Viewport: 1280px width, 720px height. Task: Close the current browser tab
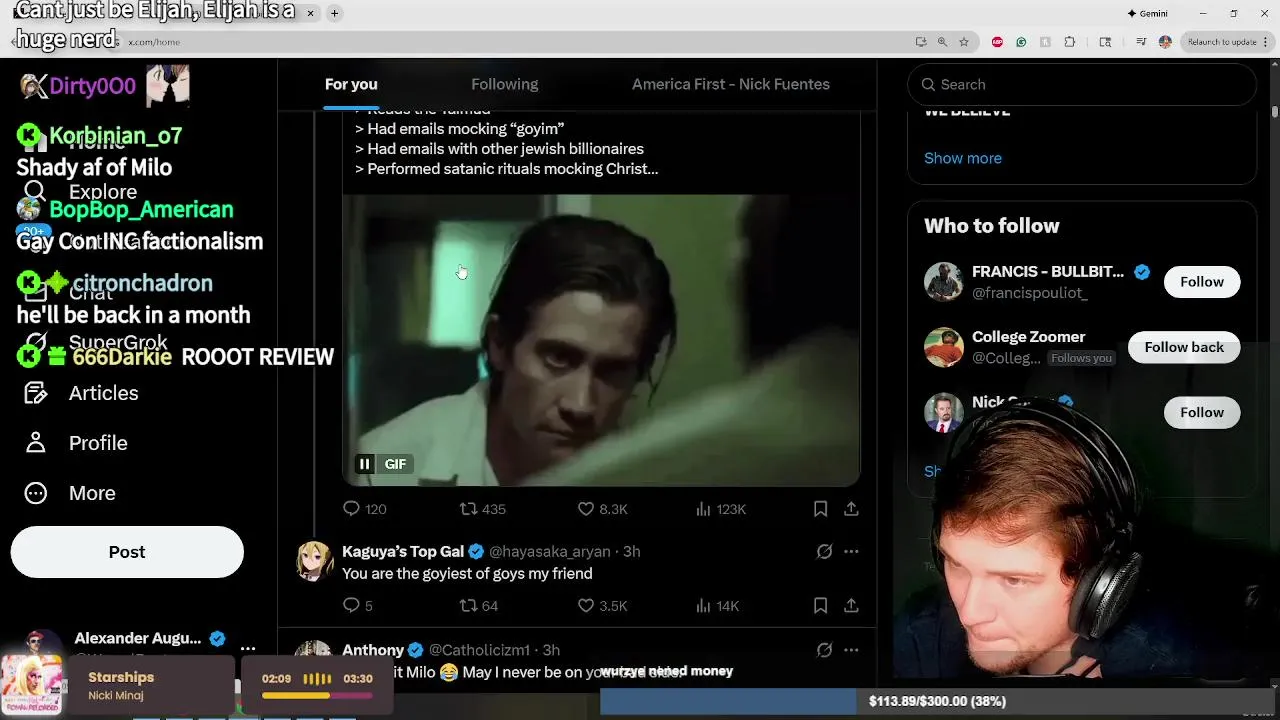click(310, 13)
